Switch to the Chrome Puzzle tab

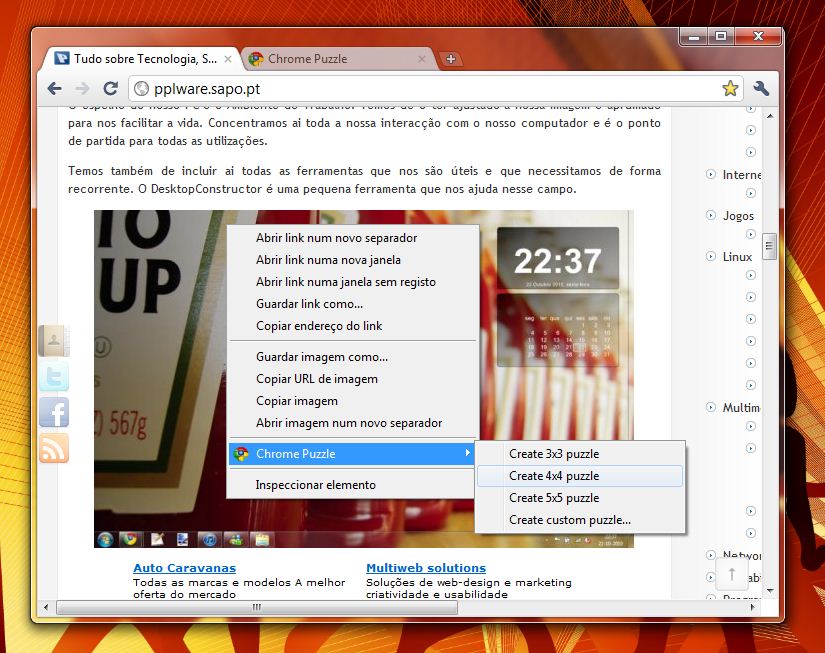click(337, 59)
